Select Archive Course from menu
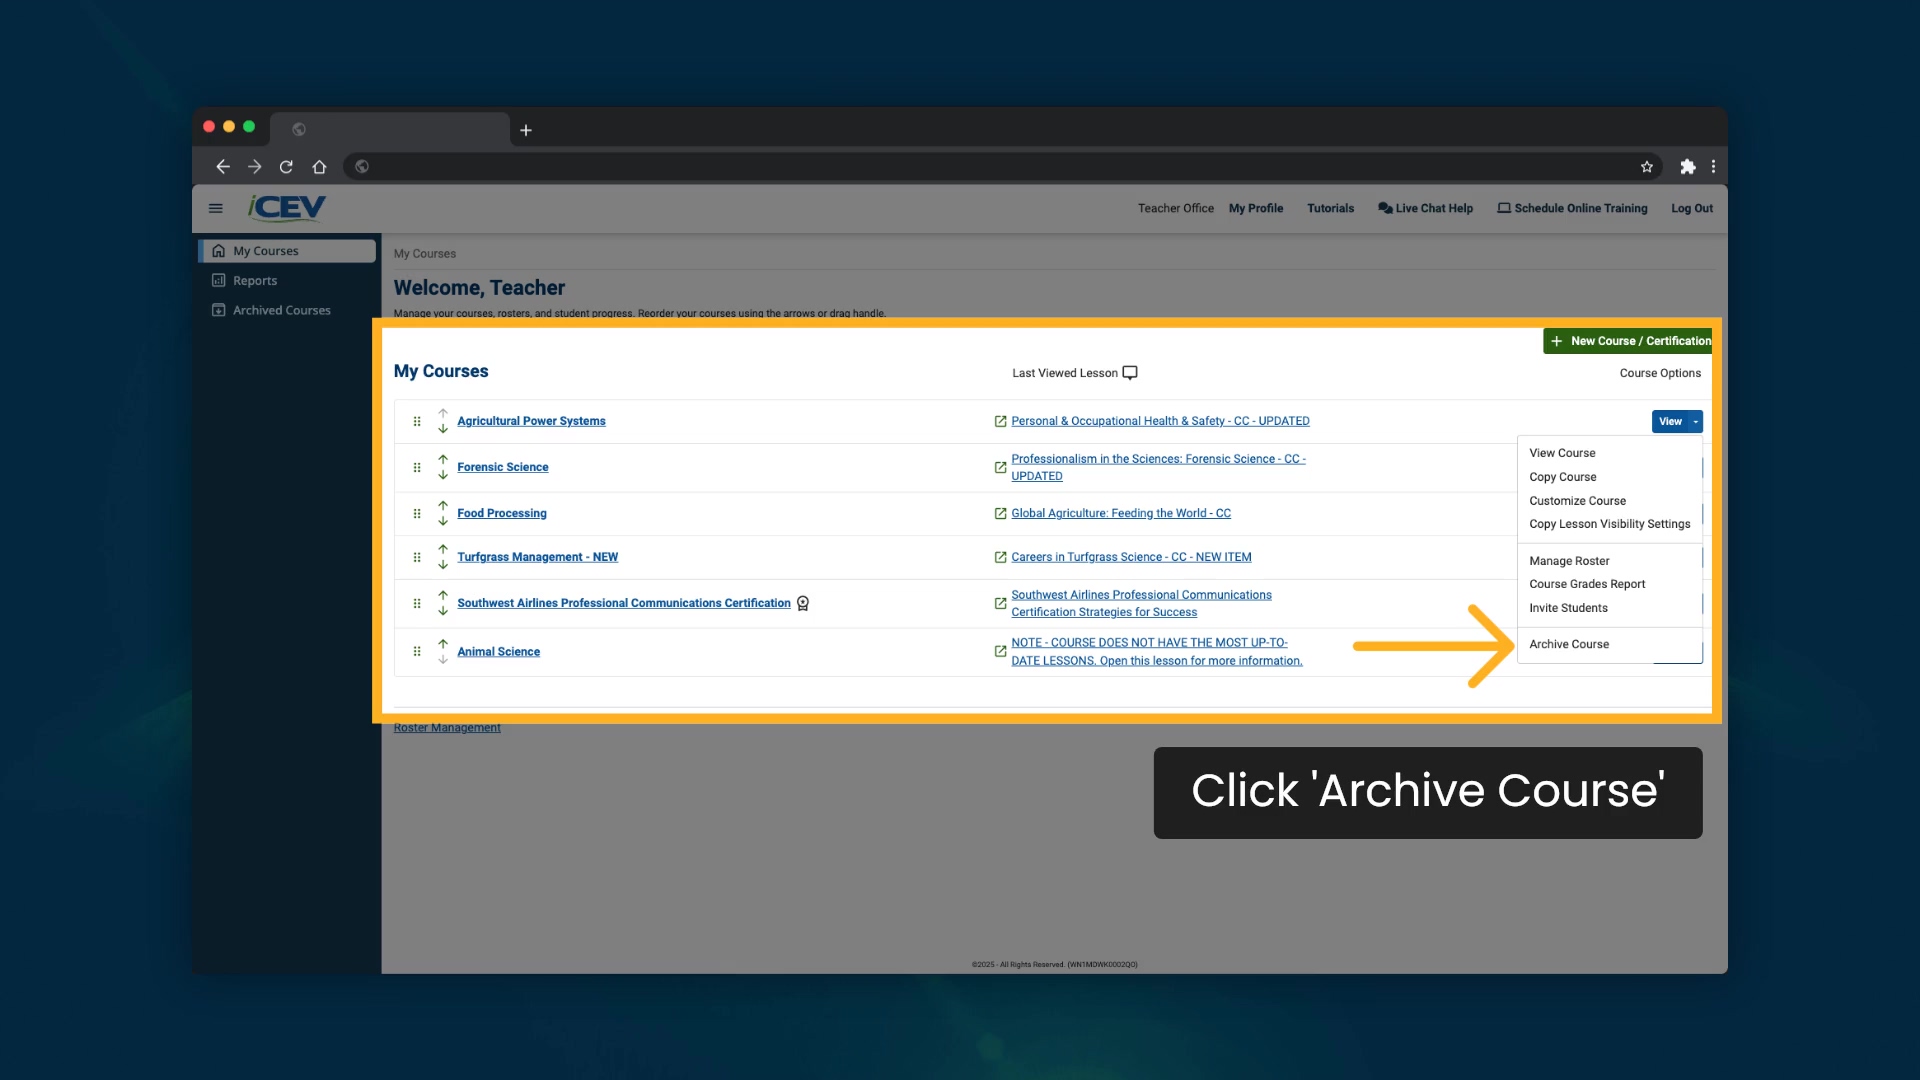The image size is (1920, 1080). pos(1569,644)
